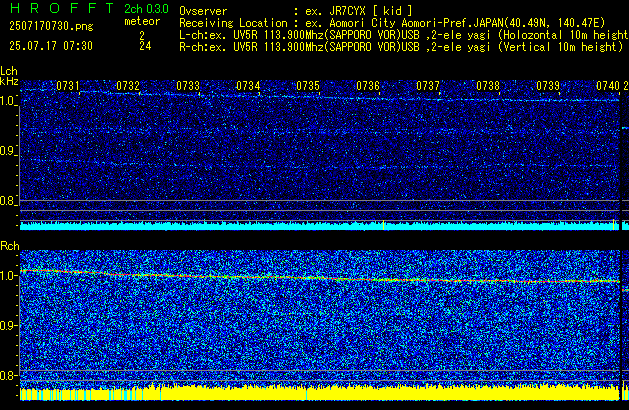The width and height of the screenshot is (629, 410).
Task: Click the 0731 time marker
Action: [x=67, y=86]
